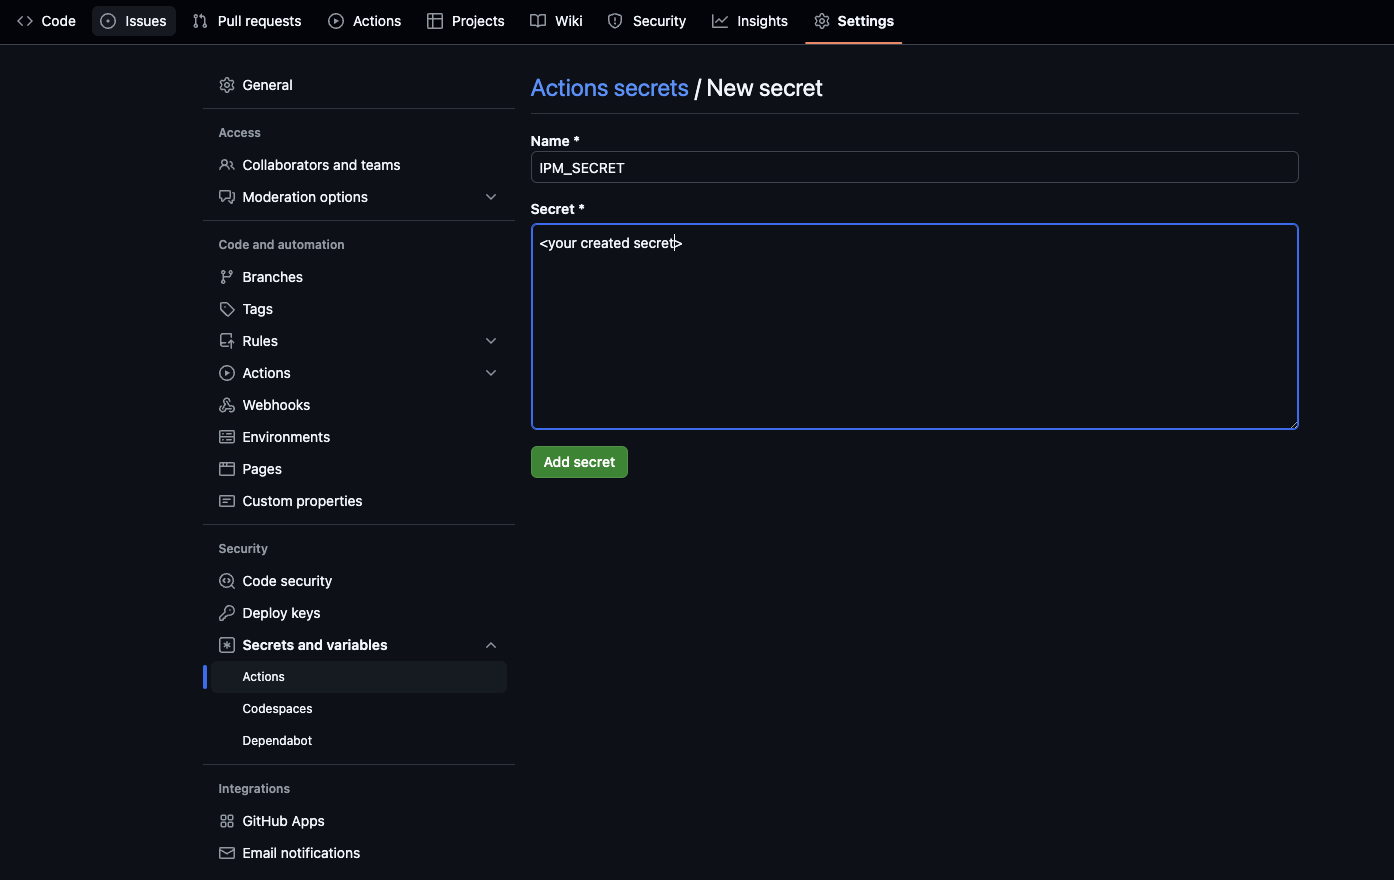
Task: Click the sidebar Actions play icon
Action: tap(227, 373)
